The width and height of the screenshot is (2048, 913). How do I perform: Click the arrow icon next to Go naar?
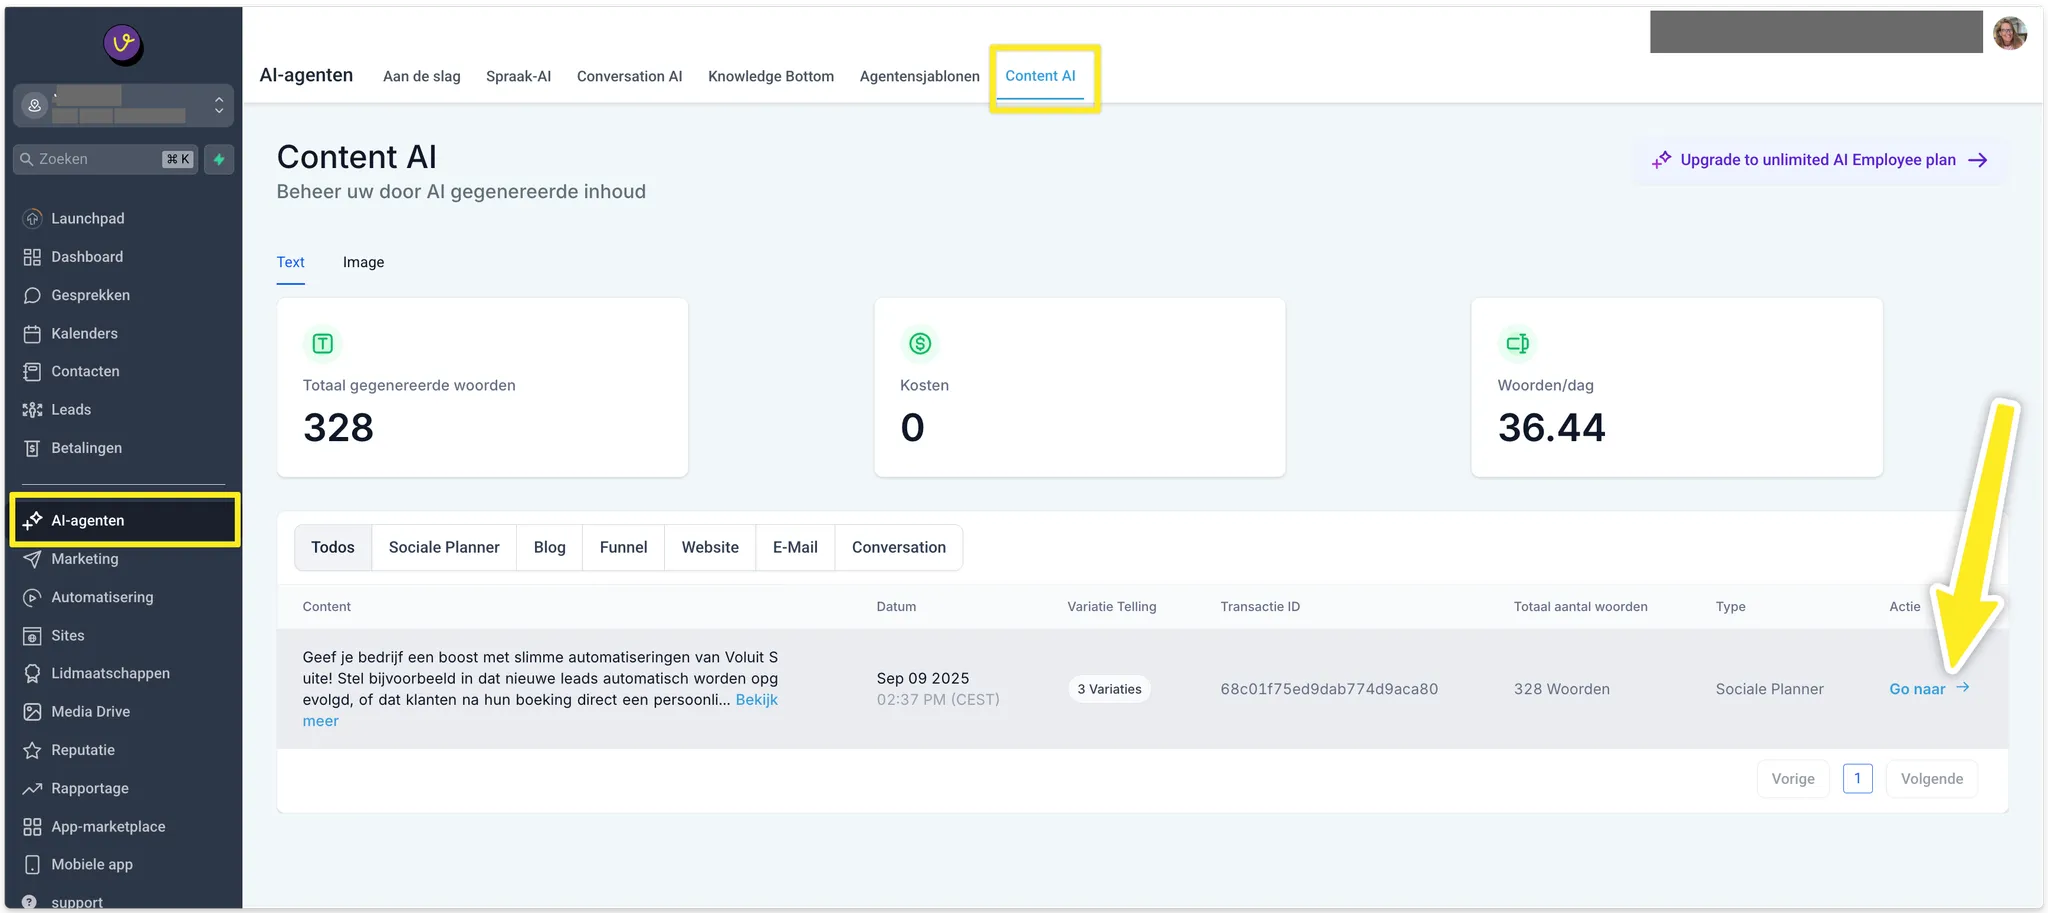click(1962, 688)
